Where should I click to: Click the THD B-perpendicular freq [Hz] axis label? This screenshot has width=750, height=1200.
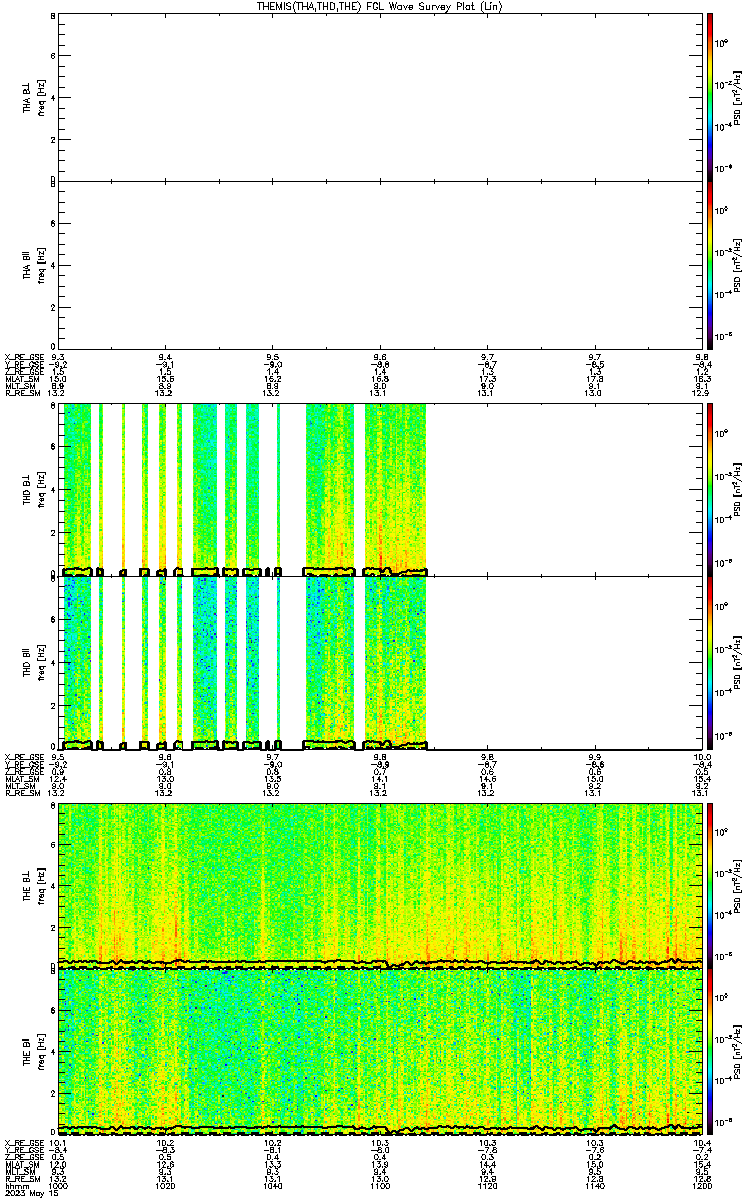coord(43,488)
